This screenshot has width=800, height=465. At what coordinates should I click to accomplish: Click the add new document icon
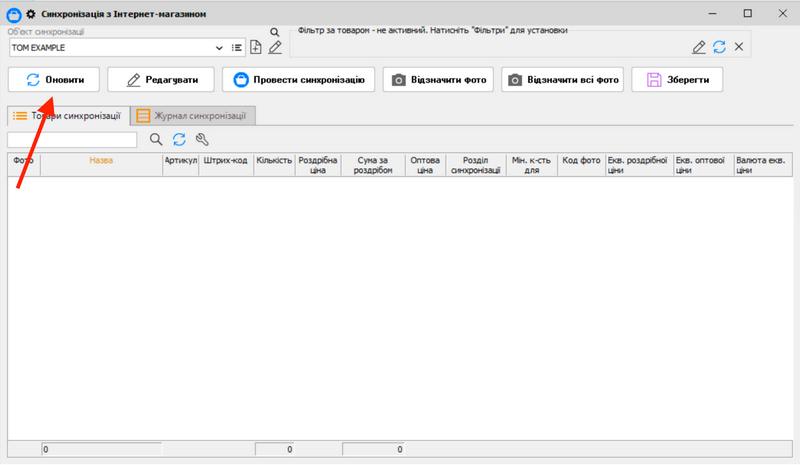256,47
